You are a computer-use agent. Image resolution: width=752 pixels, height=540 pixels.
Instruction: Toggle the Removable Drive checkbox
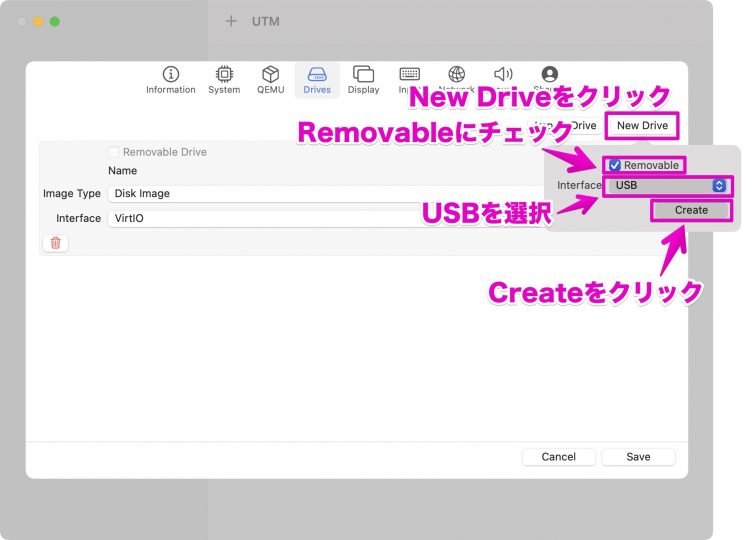tap(114, 152)
